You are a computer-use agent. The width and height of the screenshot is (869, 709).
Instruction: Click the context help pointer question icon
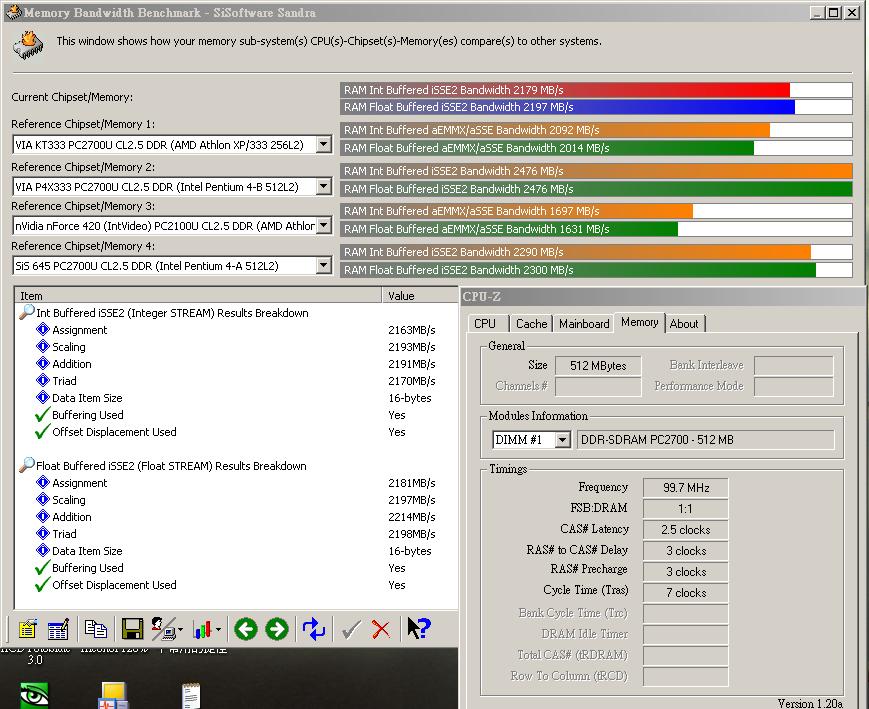pos(418,629)
